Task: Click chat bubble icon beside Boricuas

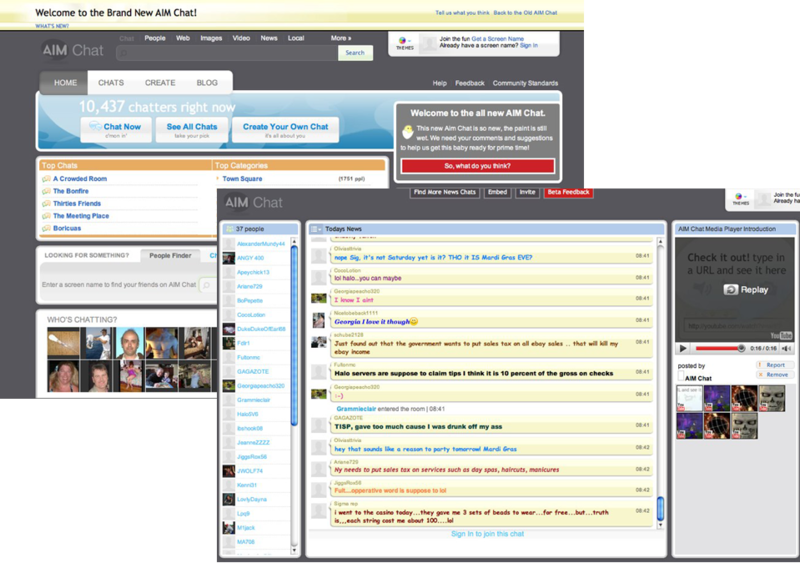Action: click(x=46, y=228)
